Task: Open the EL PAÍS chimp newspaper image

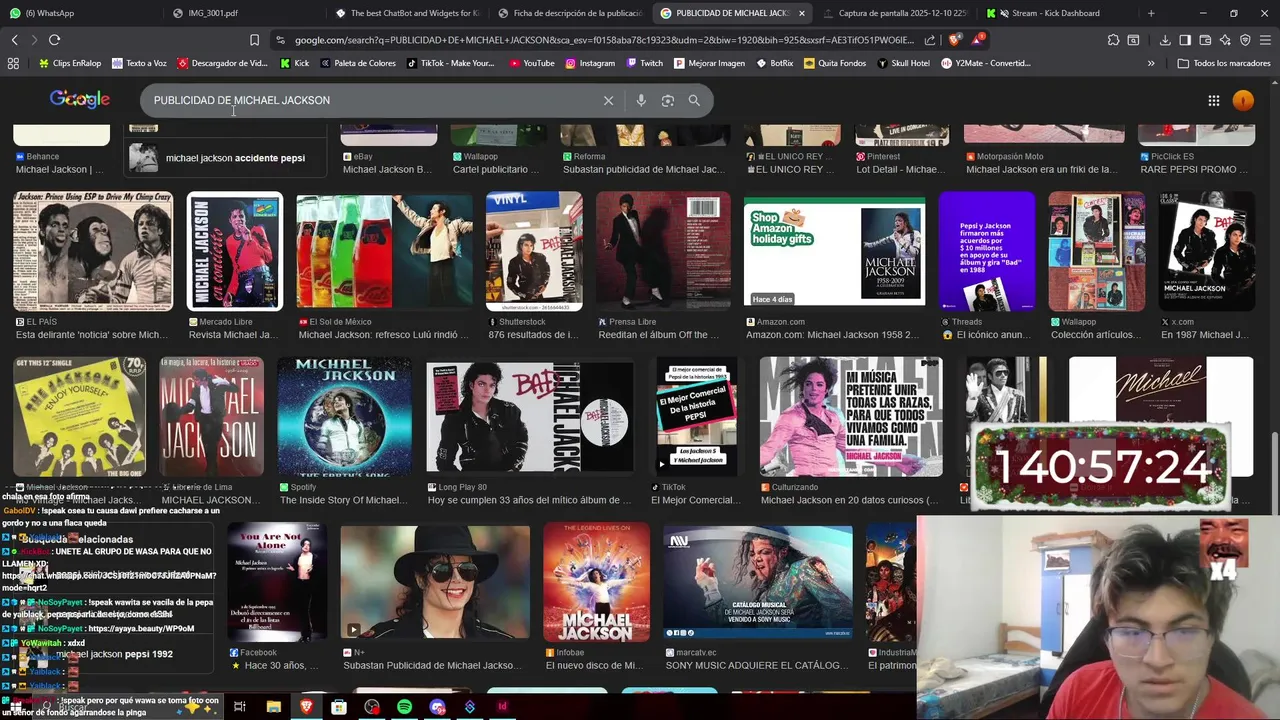Action: pyautogui.click(x=93, y=251)
